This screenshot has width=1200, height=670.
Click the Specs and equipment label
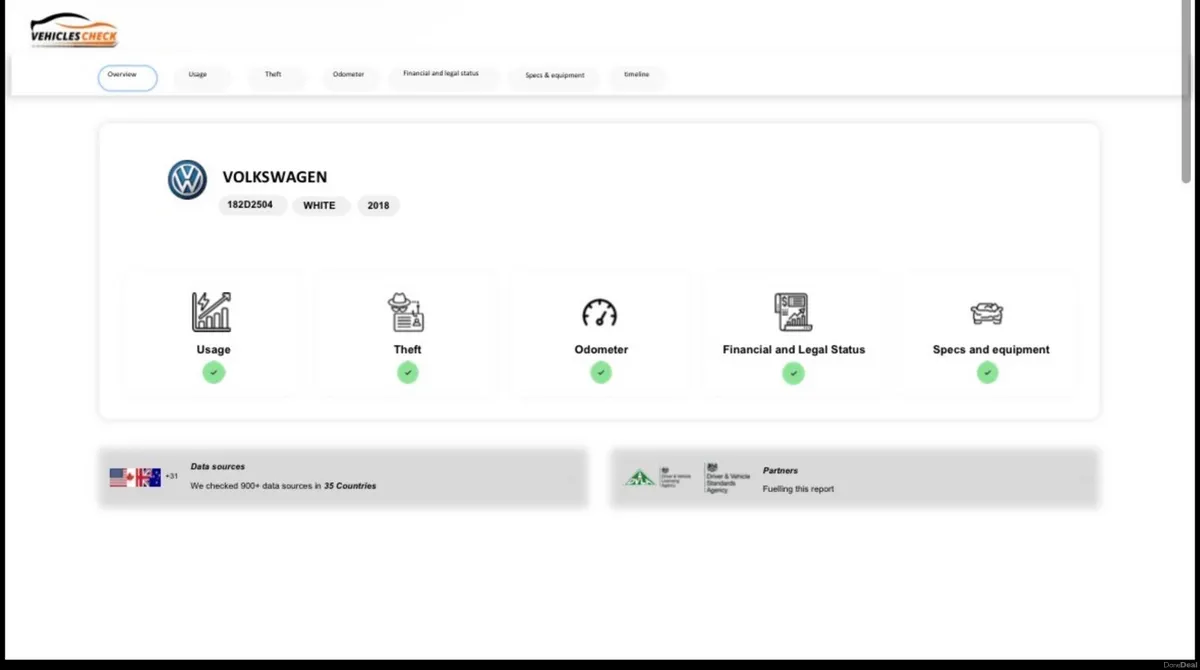[991, 350]
